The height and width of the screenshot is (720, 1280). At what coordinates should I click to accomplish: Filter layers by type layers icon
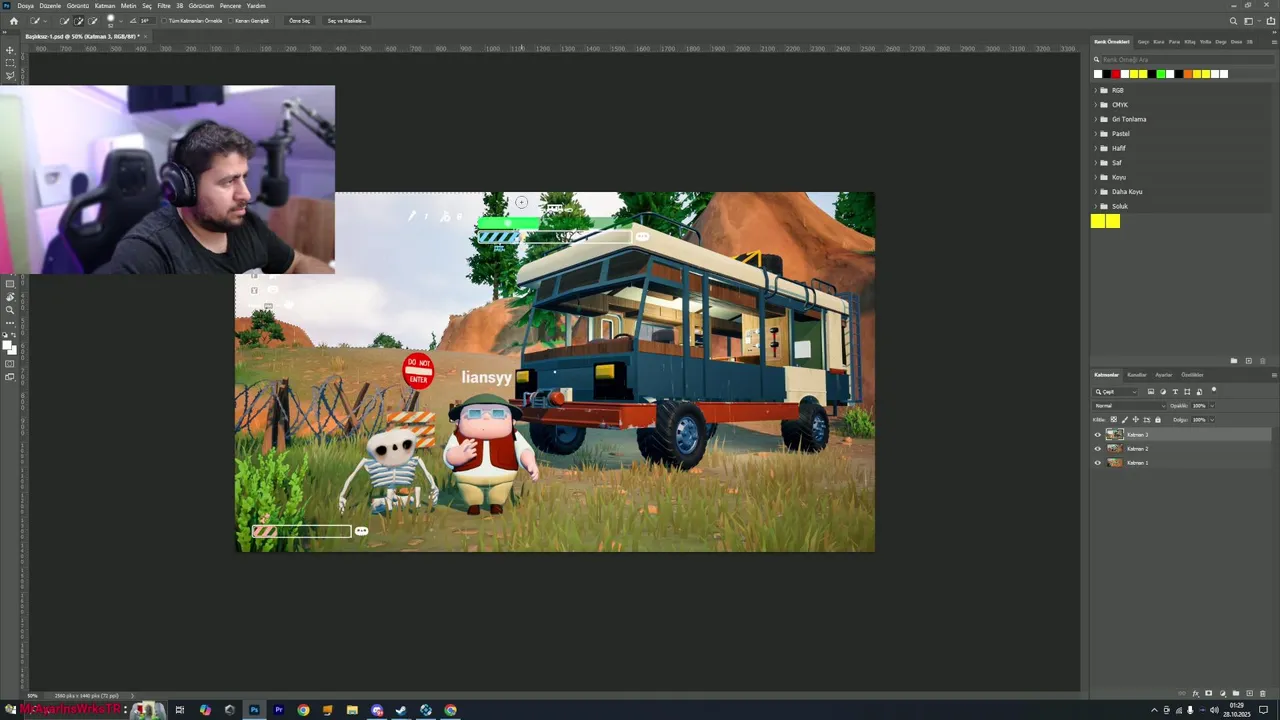tap(1175, 391)
